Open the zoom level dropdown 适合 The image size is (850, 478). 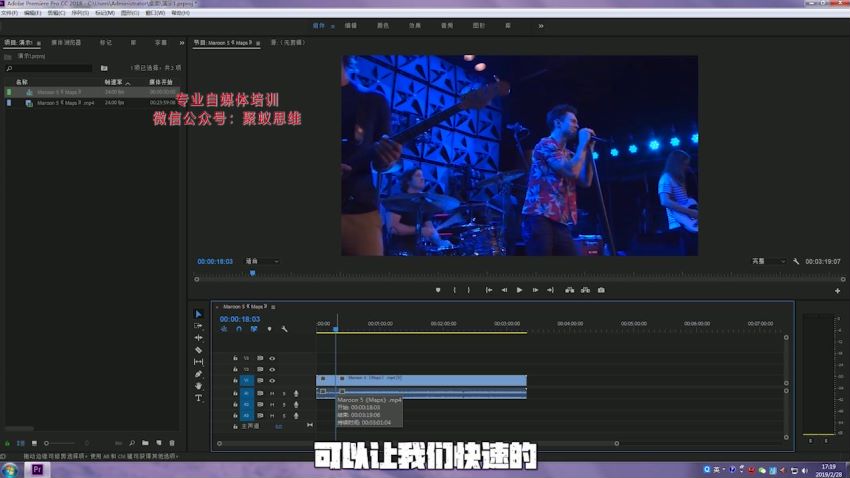(x=262, y=261)
